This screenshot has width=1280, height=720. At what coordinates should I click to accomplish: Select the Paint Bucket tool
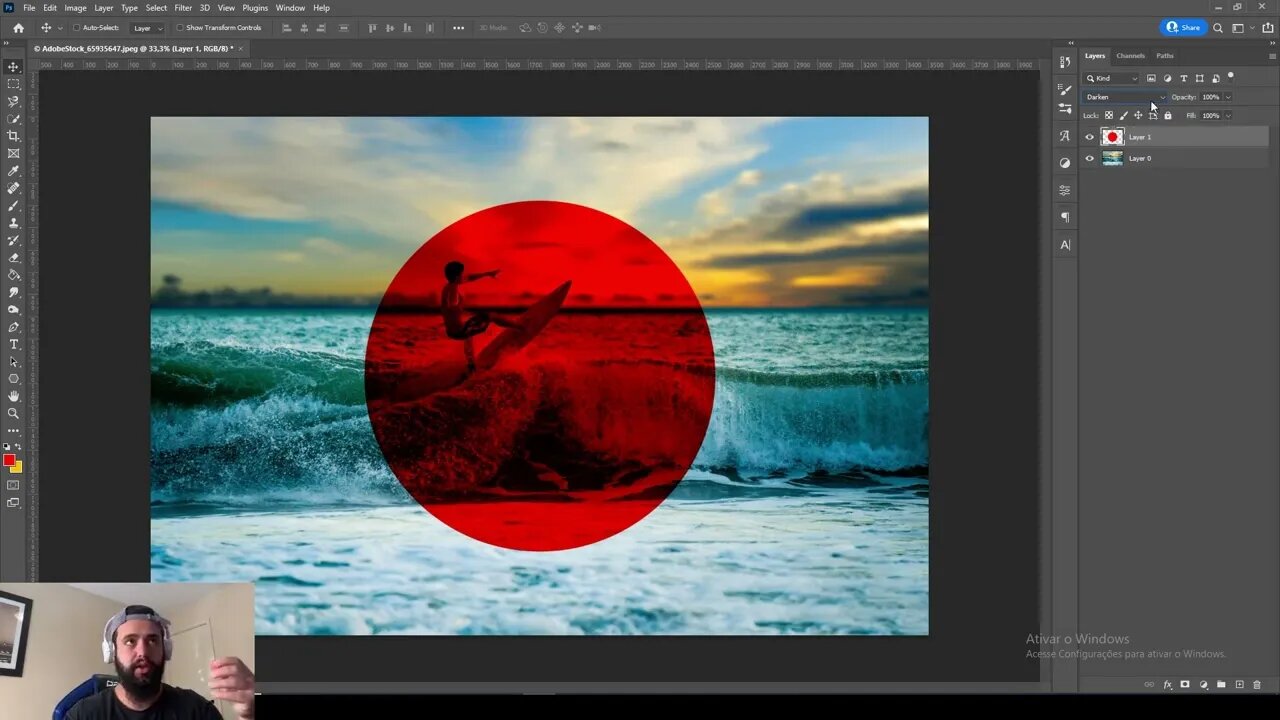coord(13,275)
